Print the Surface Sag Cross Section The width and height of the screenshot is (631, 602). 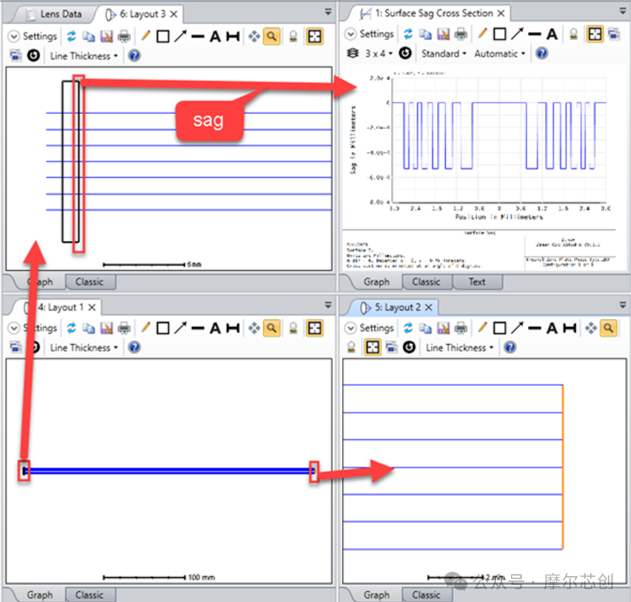[x=461, y=34]
